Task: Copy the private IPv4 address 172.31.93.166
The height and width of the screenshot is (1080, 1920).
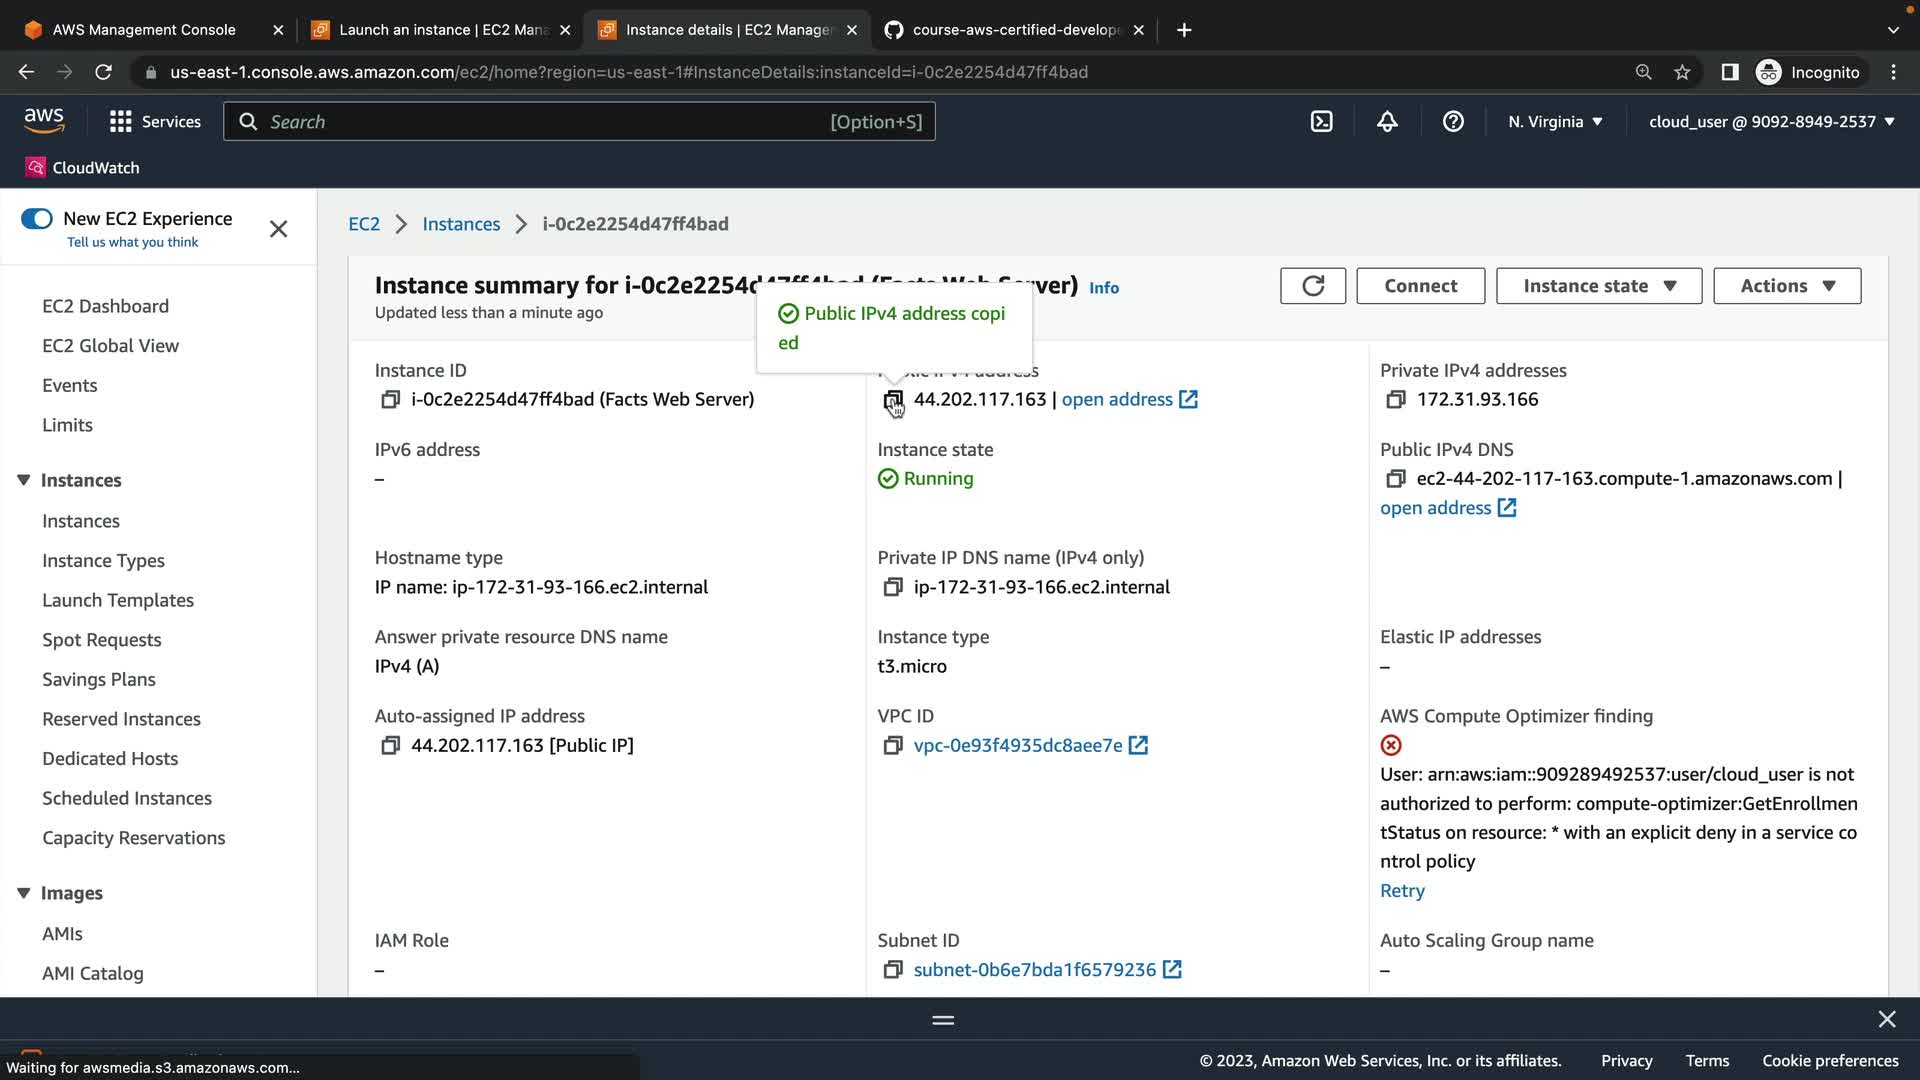Action: click(x=1395, y=400)
